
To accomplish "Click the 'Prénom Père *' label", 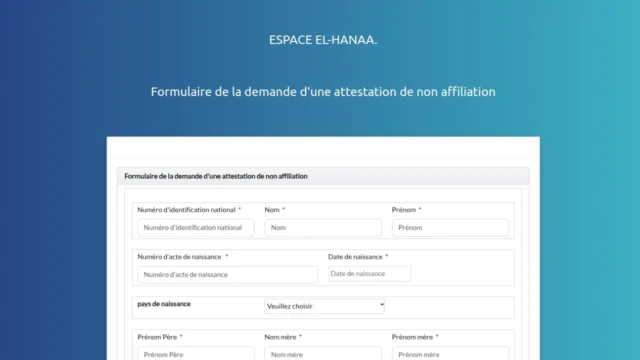I will click(x=160, y=337).
